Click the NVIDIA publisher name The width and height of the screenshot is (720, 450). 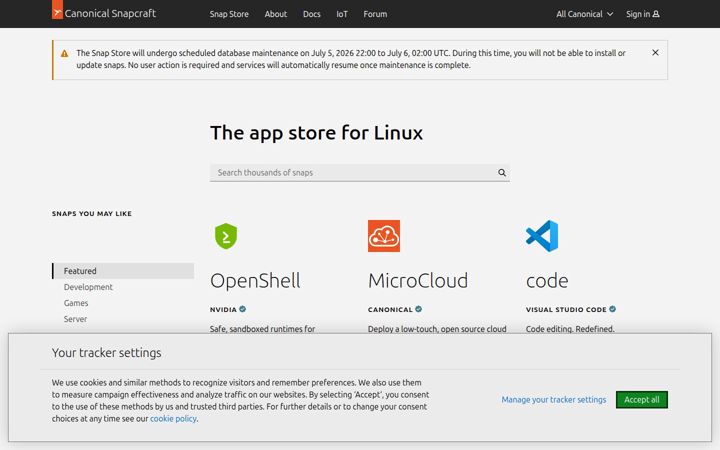point(223,309)
